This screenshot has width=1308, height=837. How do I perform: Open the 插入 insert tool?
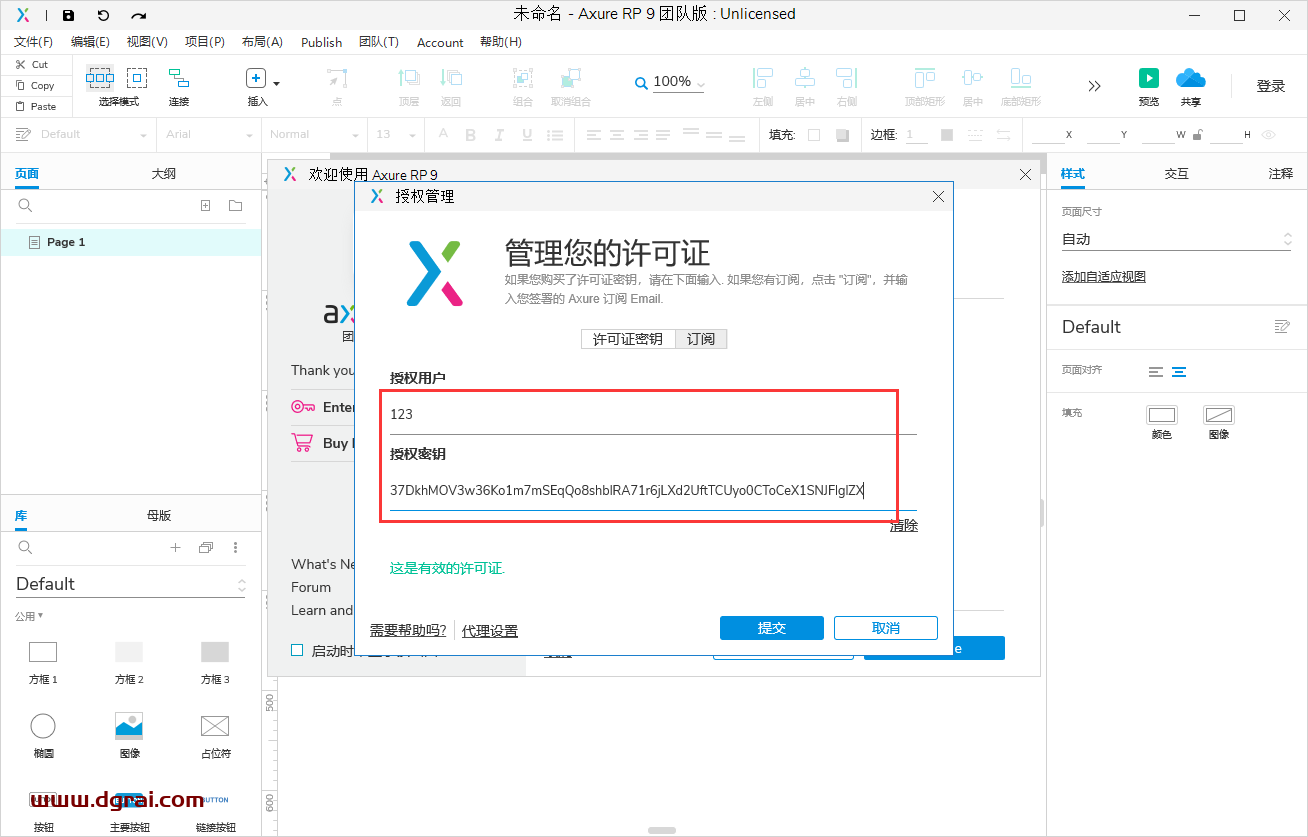coord(254,78)
